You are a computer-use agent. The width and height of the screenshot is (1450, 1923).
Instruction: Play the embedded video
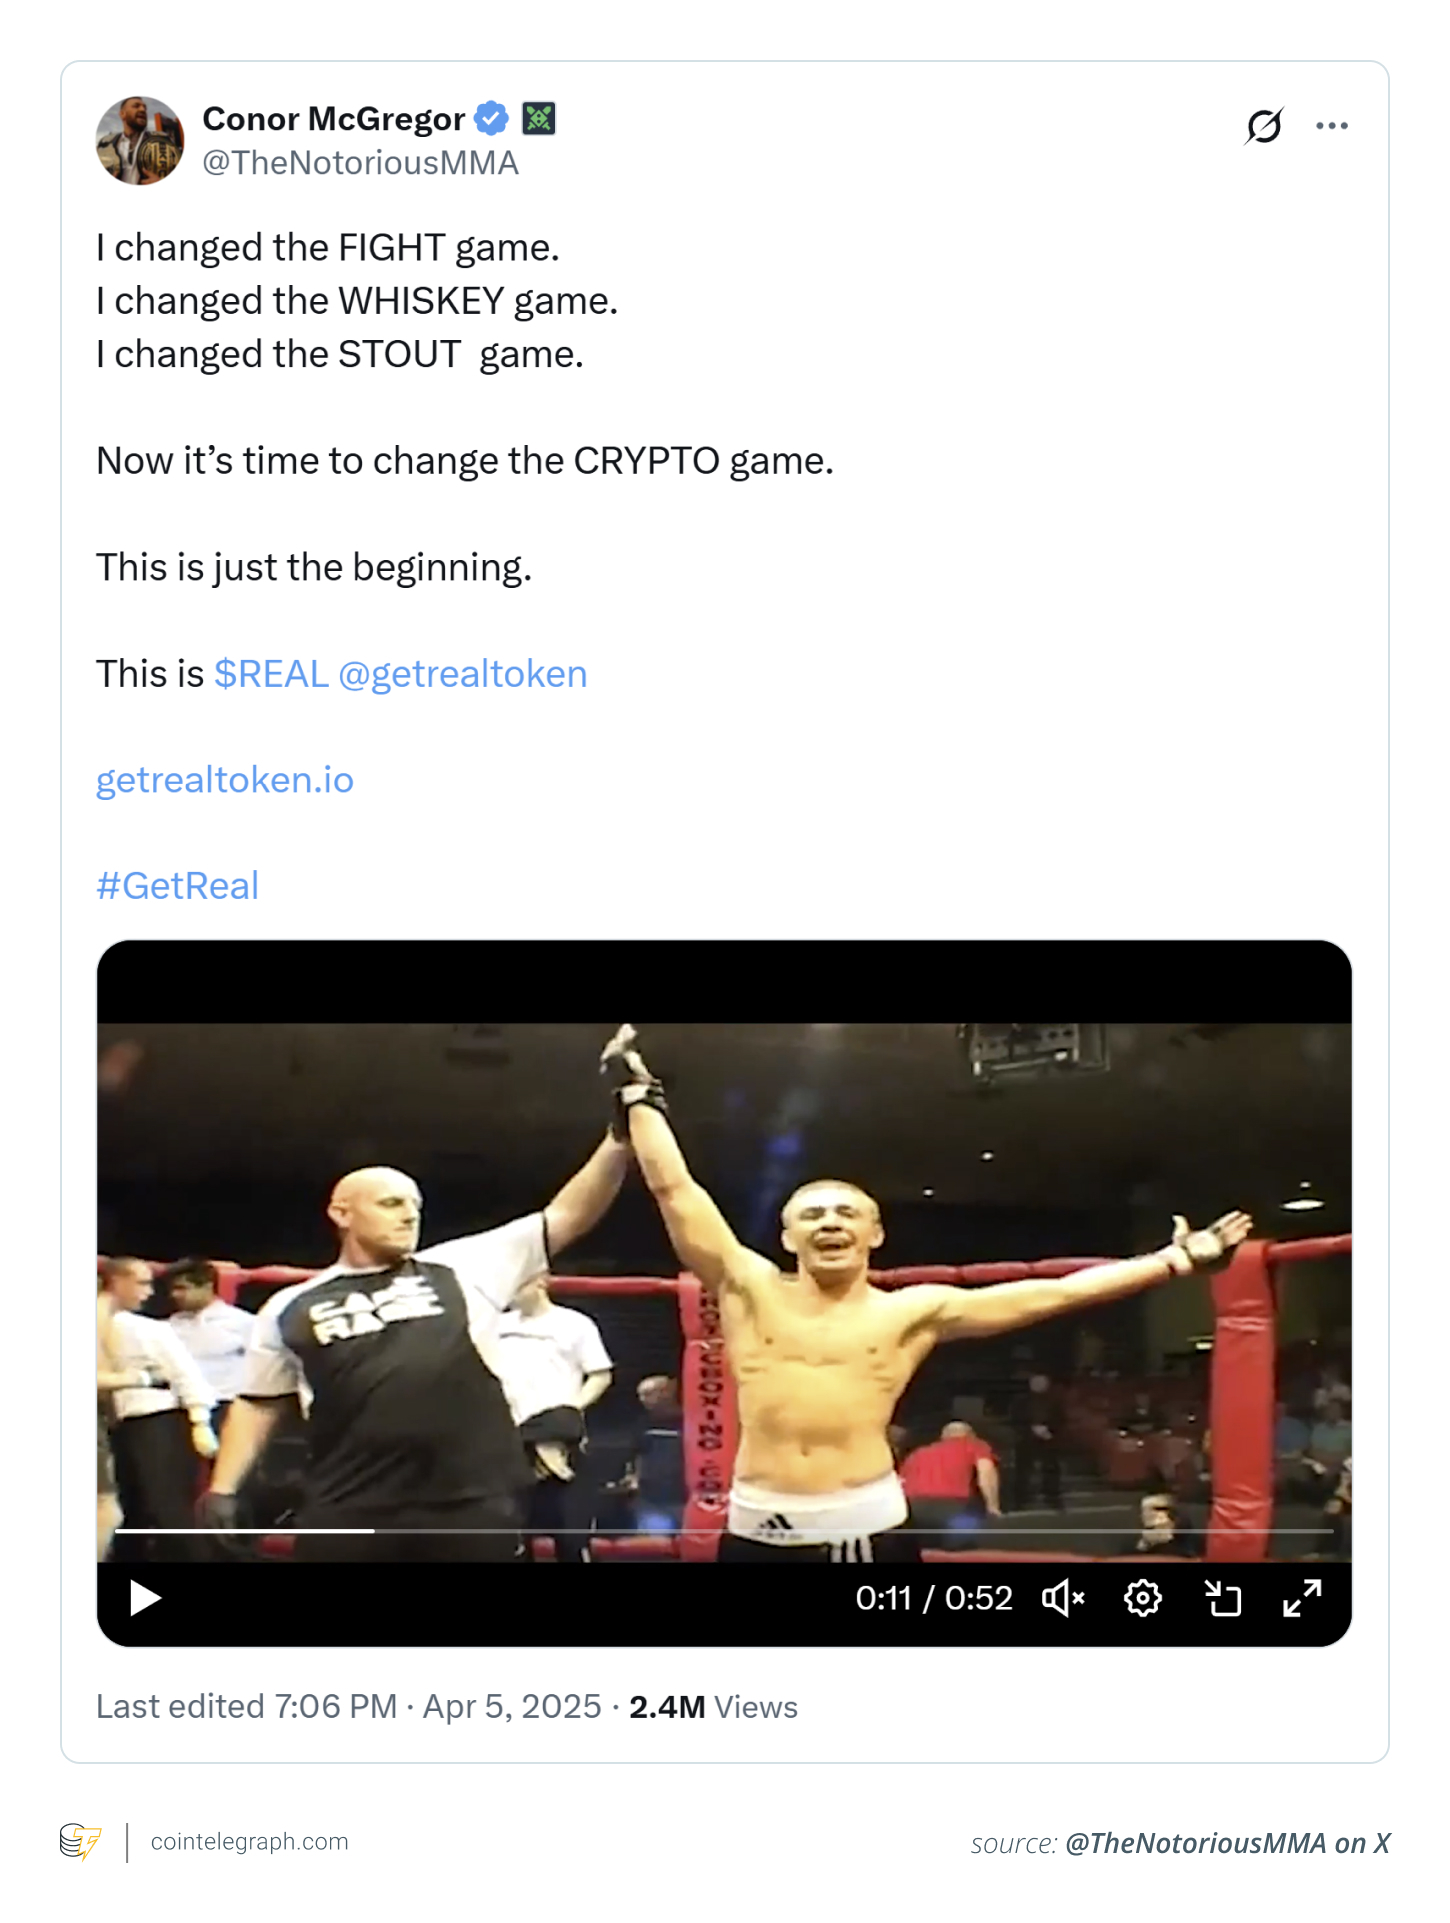pyautogui.click(x=146, y=1598)
